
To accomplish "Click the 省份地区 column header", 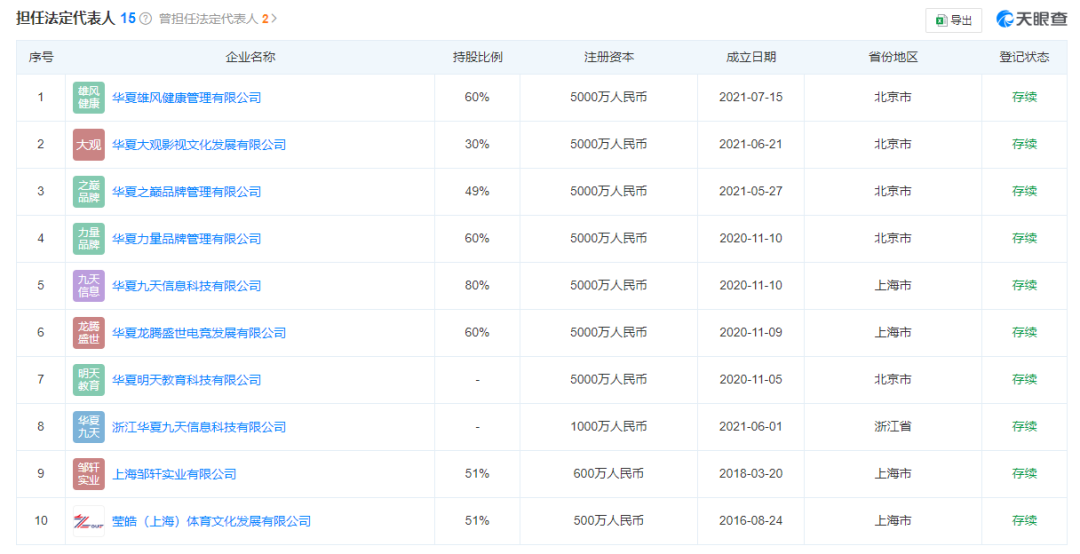I will click(x=893, y=57).
